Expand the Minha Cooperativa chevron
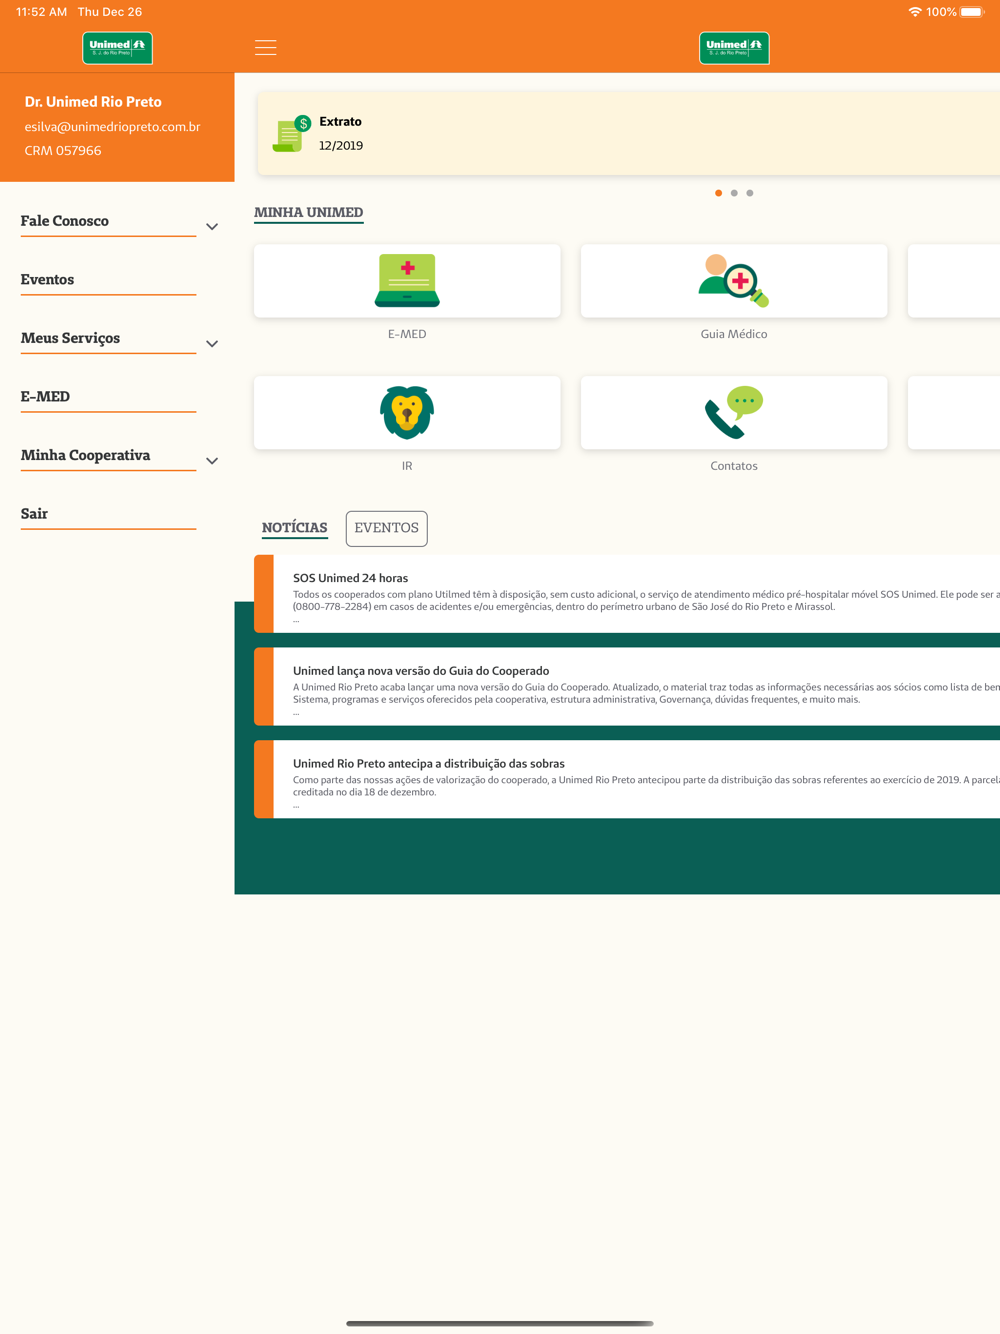1000x1334 pixels. pos(212,461)
